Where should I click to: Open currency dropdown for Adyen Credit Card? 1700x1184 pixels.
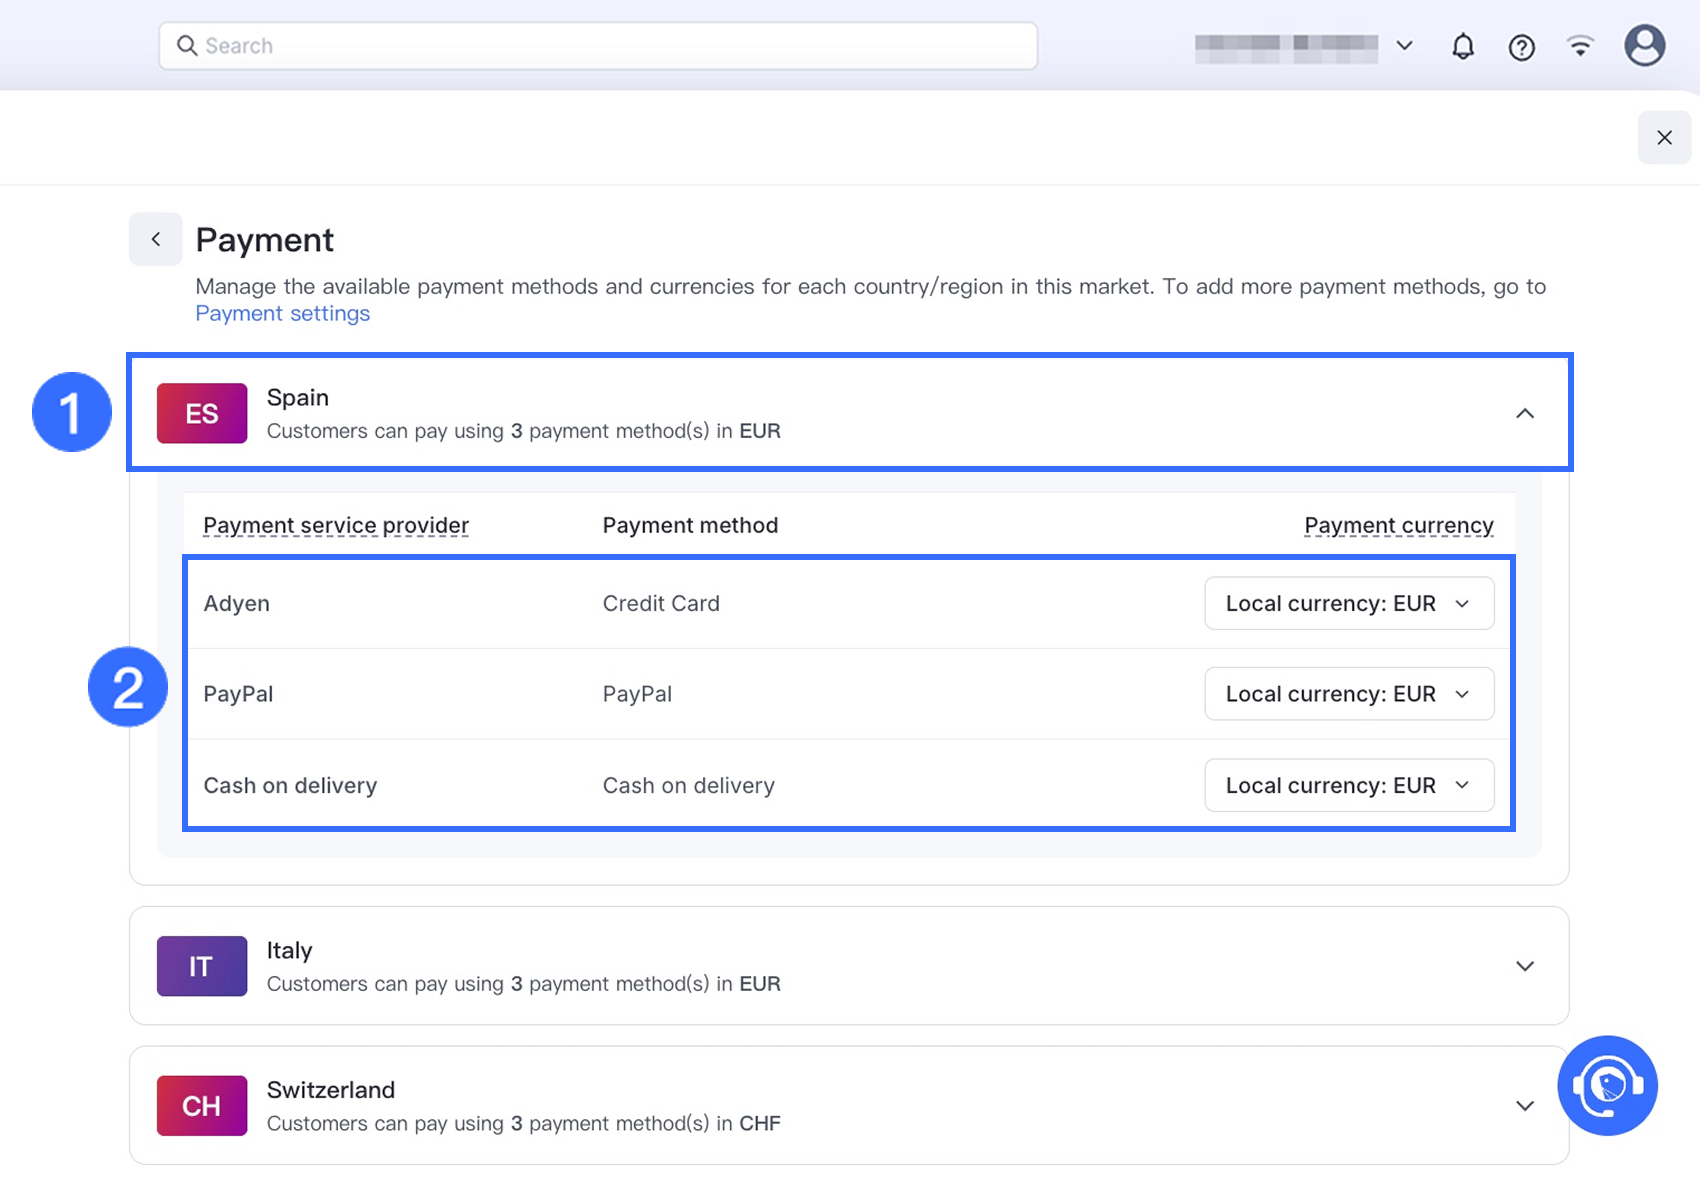point(1348,603)
